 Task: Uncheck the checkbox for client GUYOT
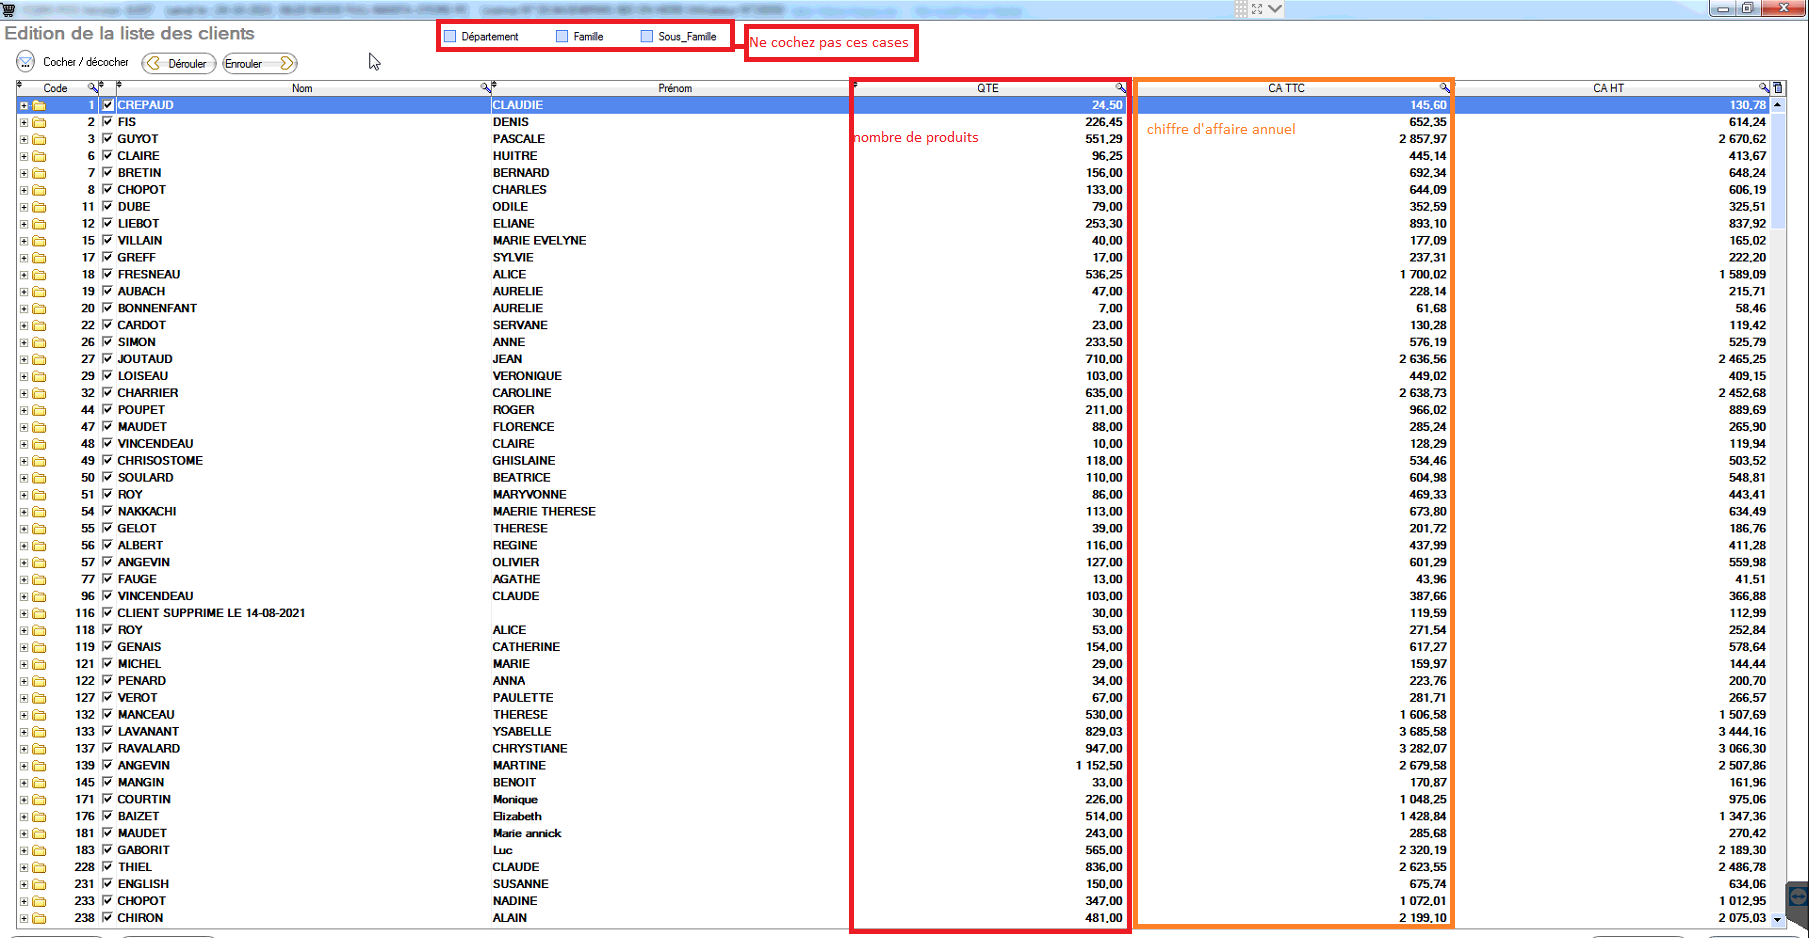pyautogui.click(x=107, y=139)
